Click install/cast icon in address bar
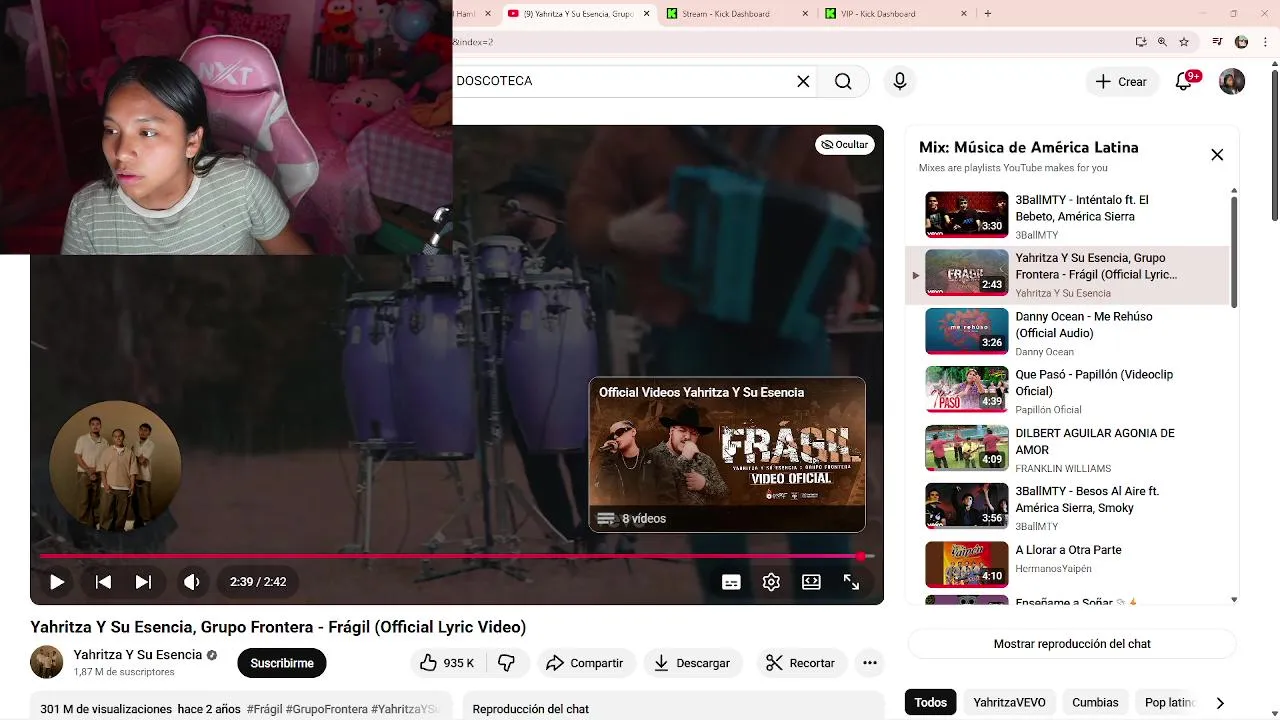1280x720 pixels. (x=1141, y=42)
